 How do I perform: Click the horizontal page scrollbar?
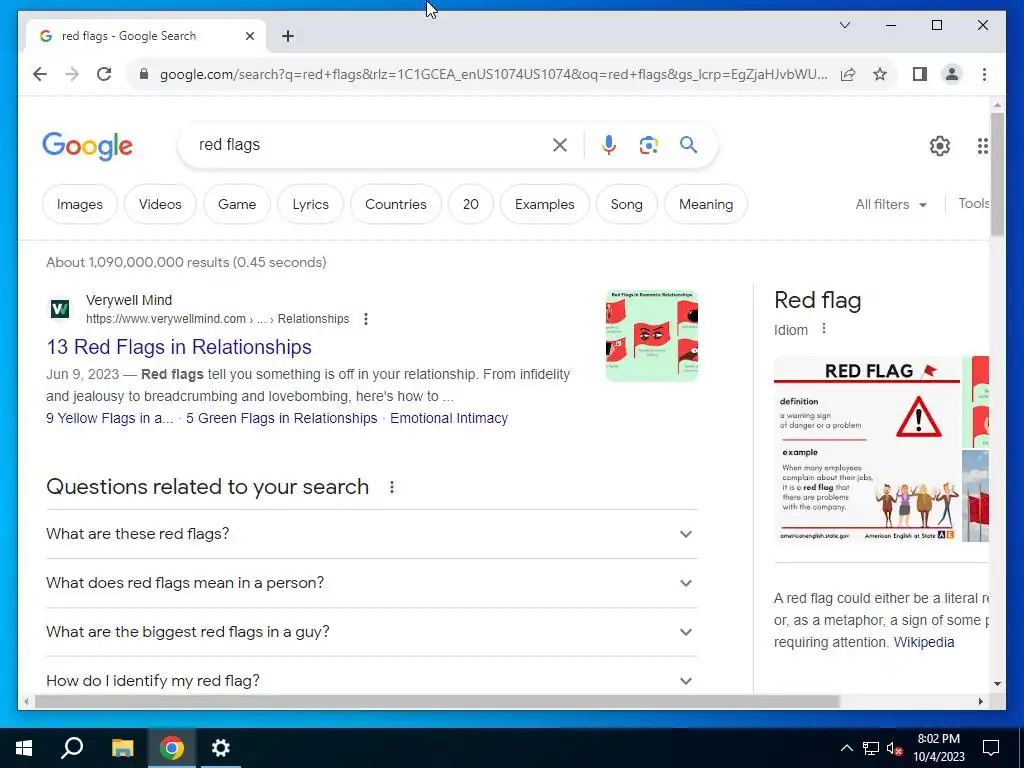(x=437, y=701)
